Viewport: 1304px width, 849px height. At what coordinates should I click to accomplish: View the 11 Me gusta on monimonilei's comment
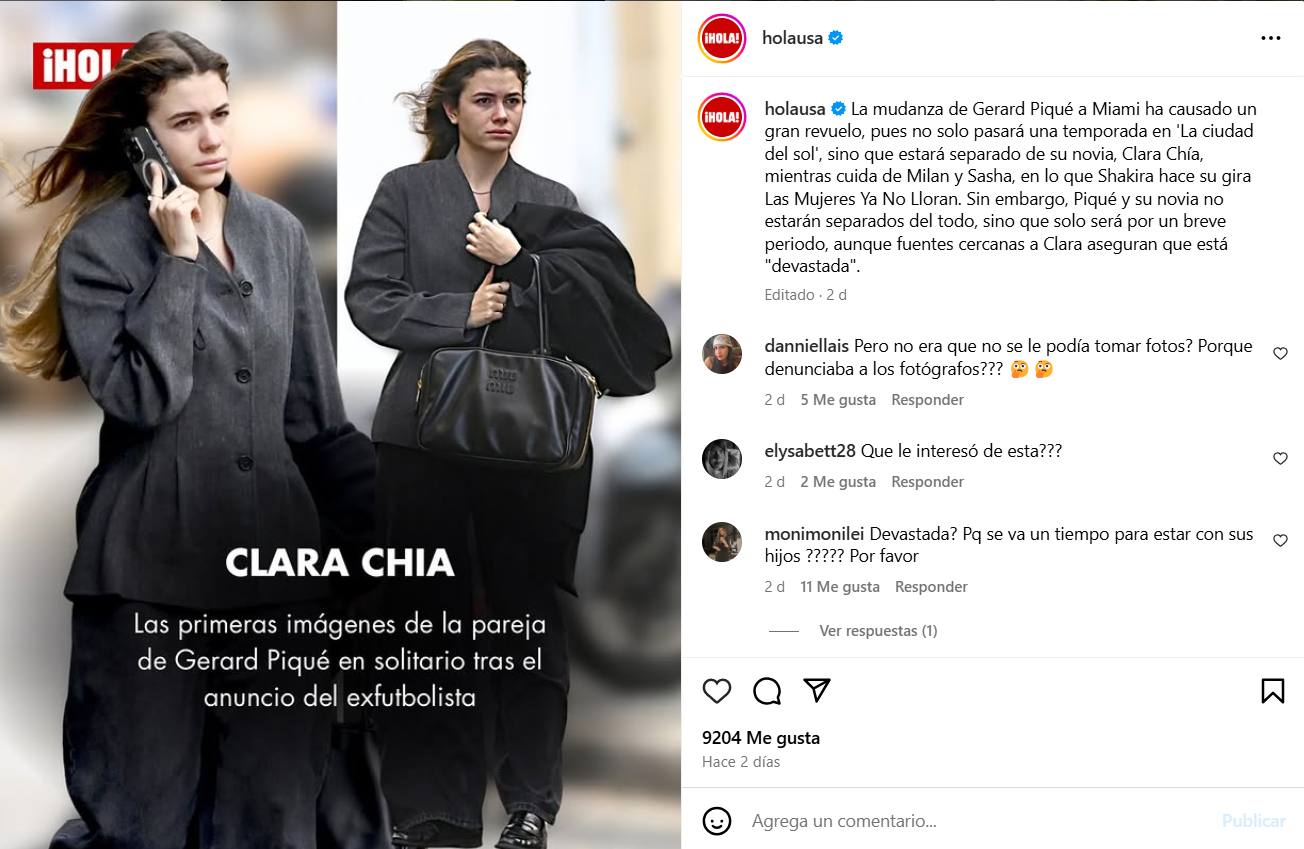[x=840, y=587]
